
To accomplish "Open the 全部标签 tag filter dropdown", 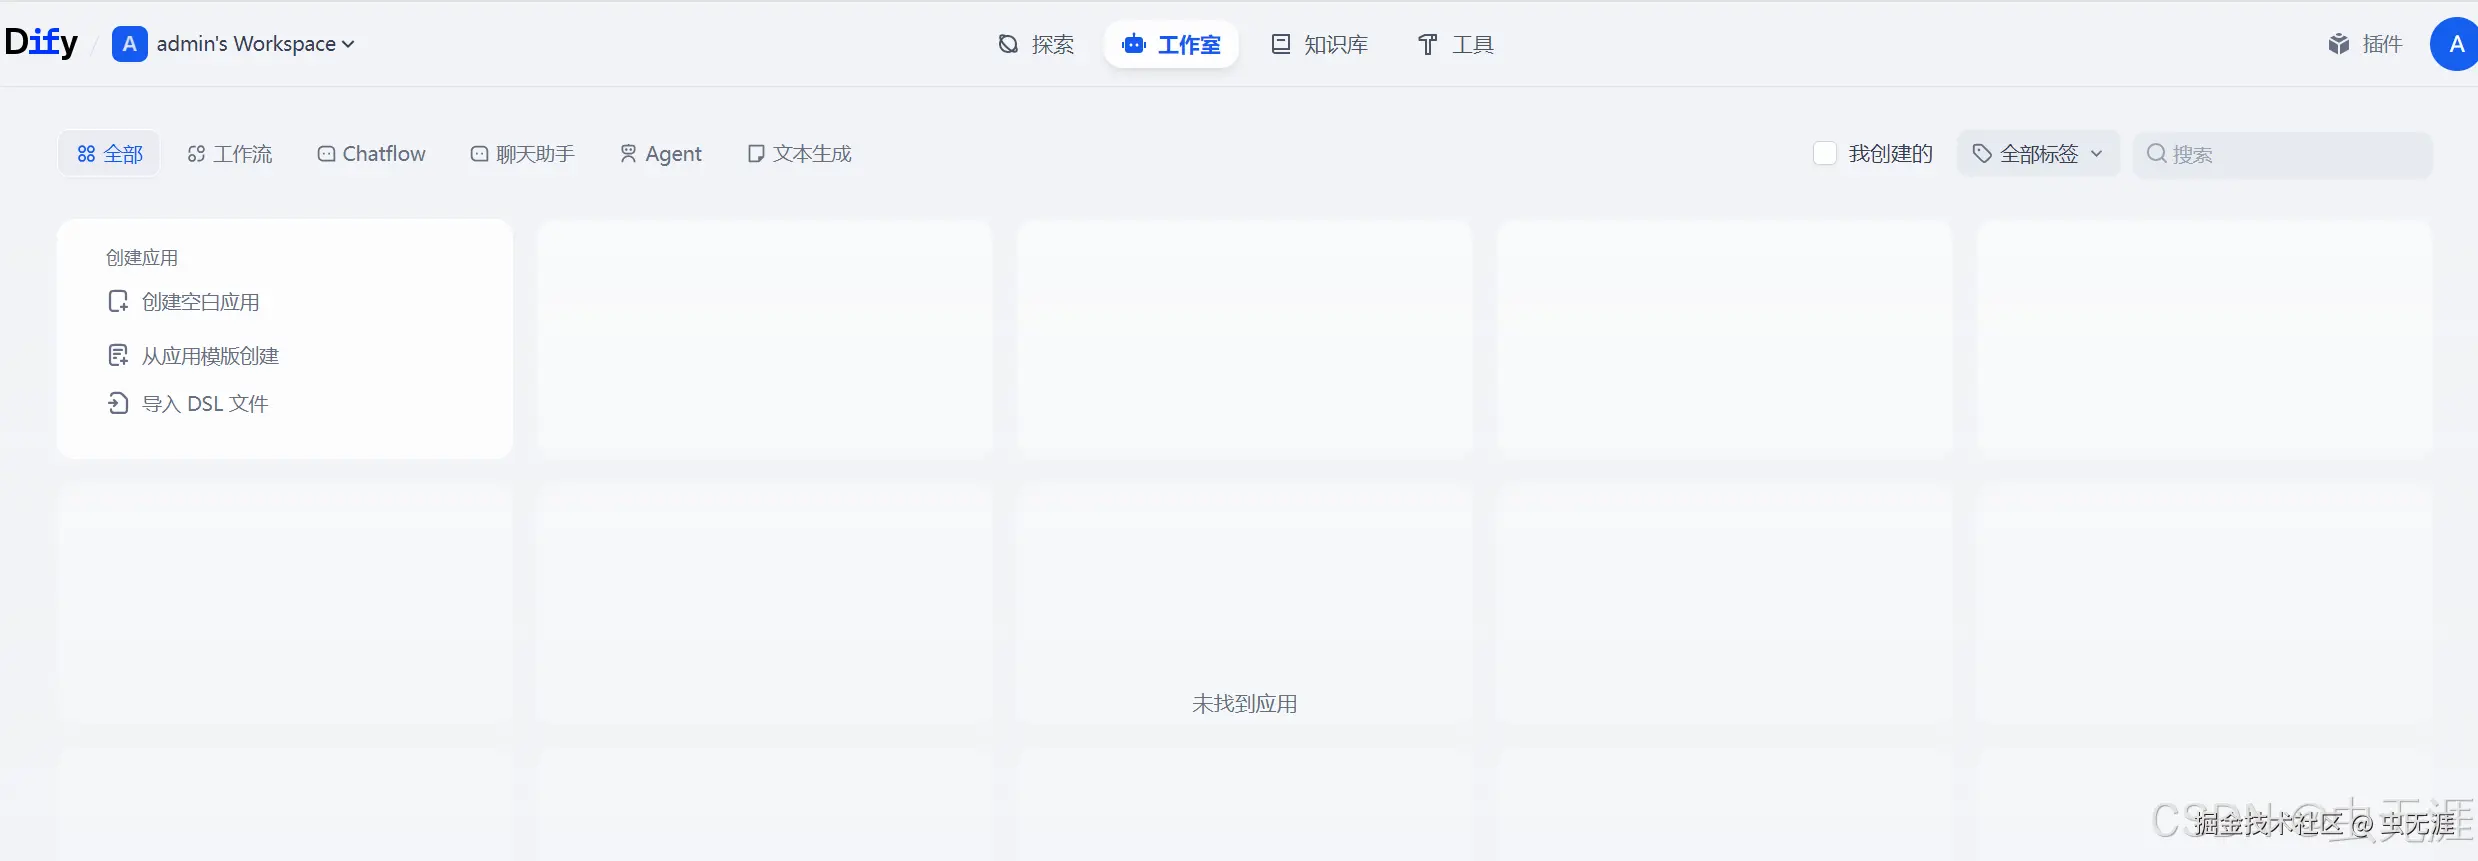I will pyautogui.click(x=2038, y=154).
